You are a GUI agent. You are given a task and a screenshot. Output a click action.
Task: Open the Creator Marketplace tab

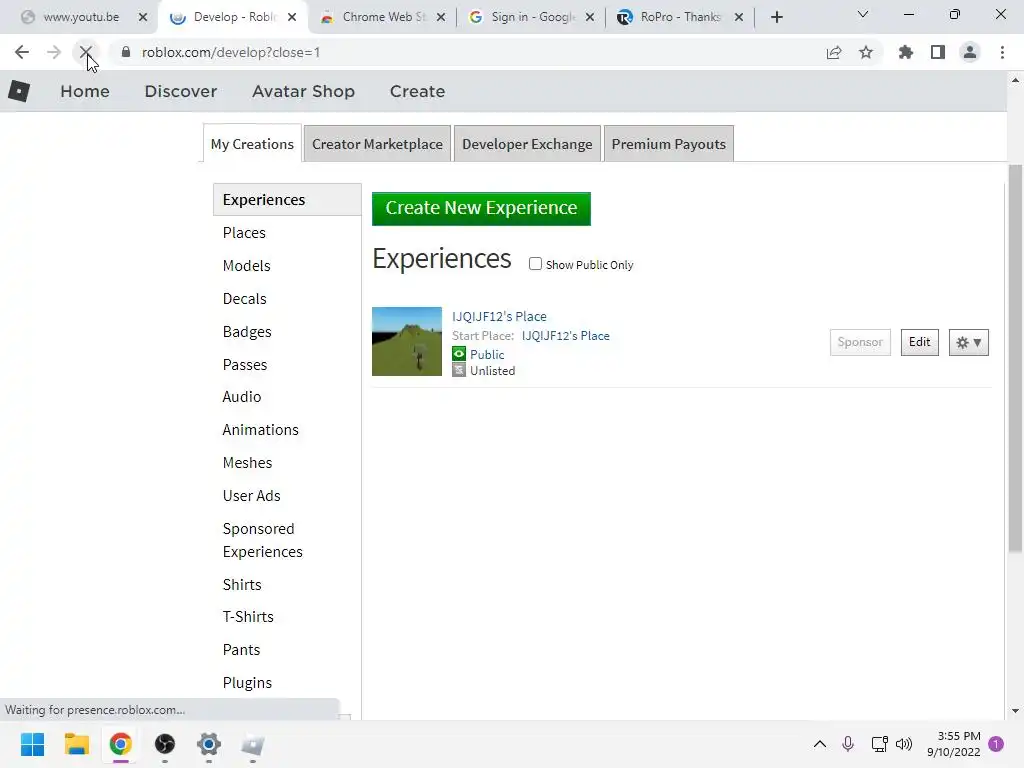pos(377,144)
